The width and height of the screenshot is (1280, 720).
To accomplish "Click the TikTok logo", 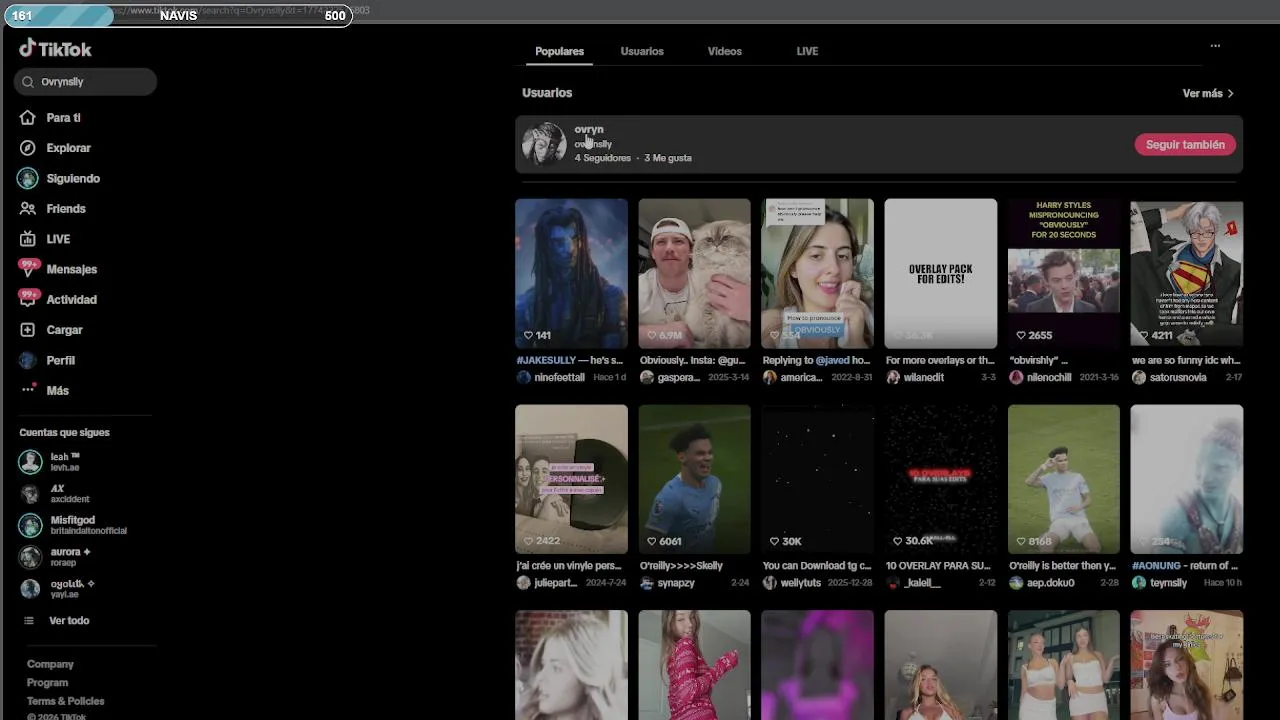I will coord(55,48).
